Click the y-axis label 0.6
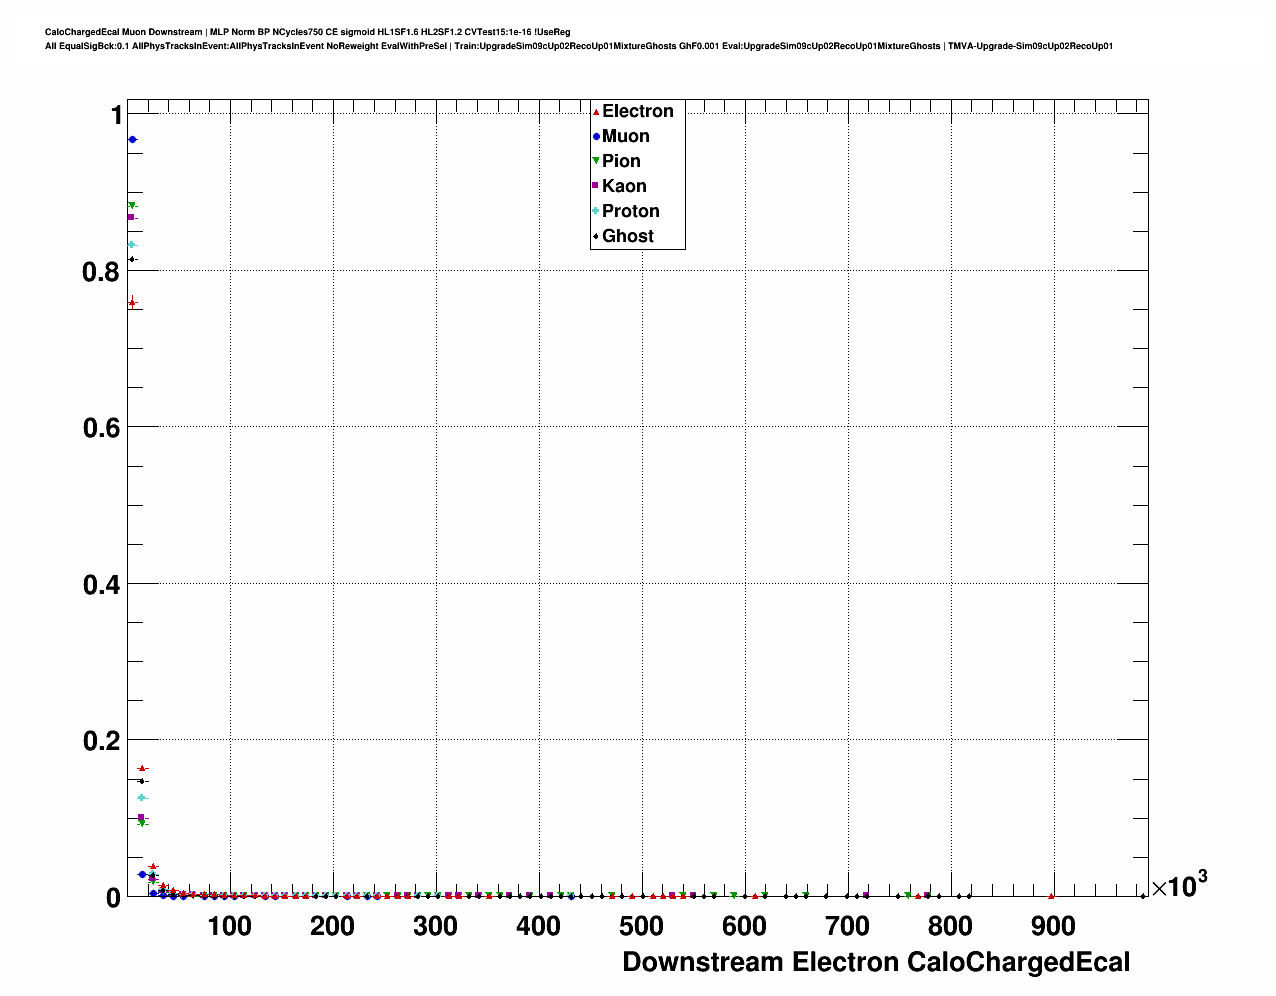Viewport: 1276px width, 996px height. point(102,427)
